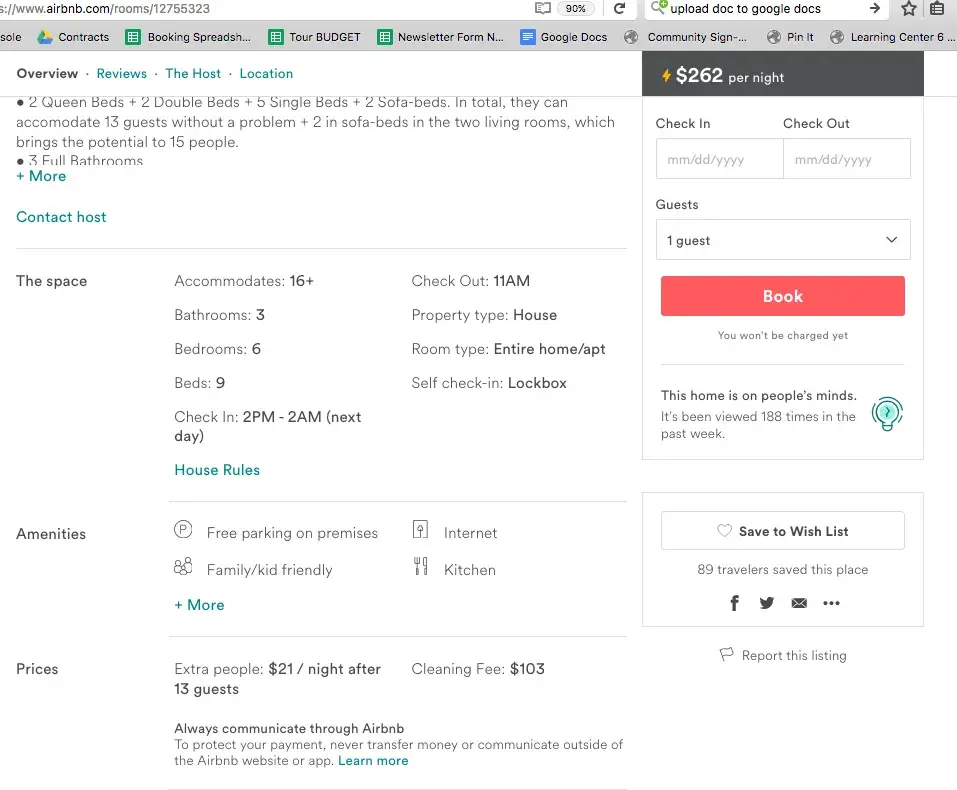Expand amenities list with + More
Screen dimensions: 957x790
click(199, 605)
